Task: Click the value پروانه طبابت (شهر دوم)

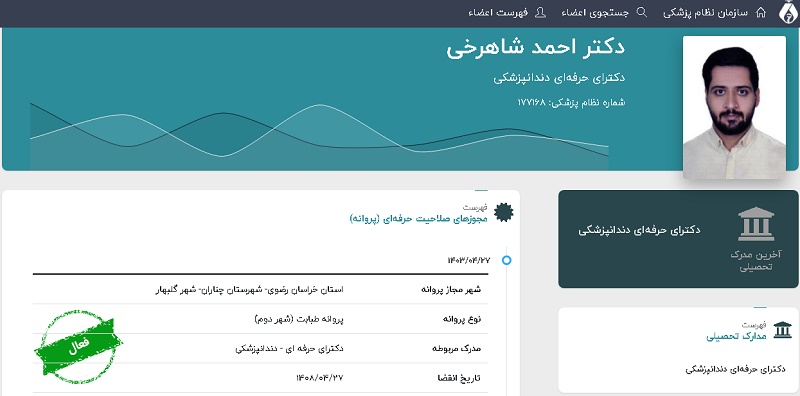Action: coord(298,319)
